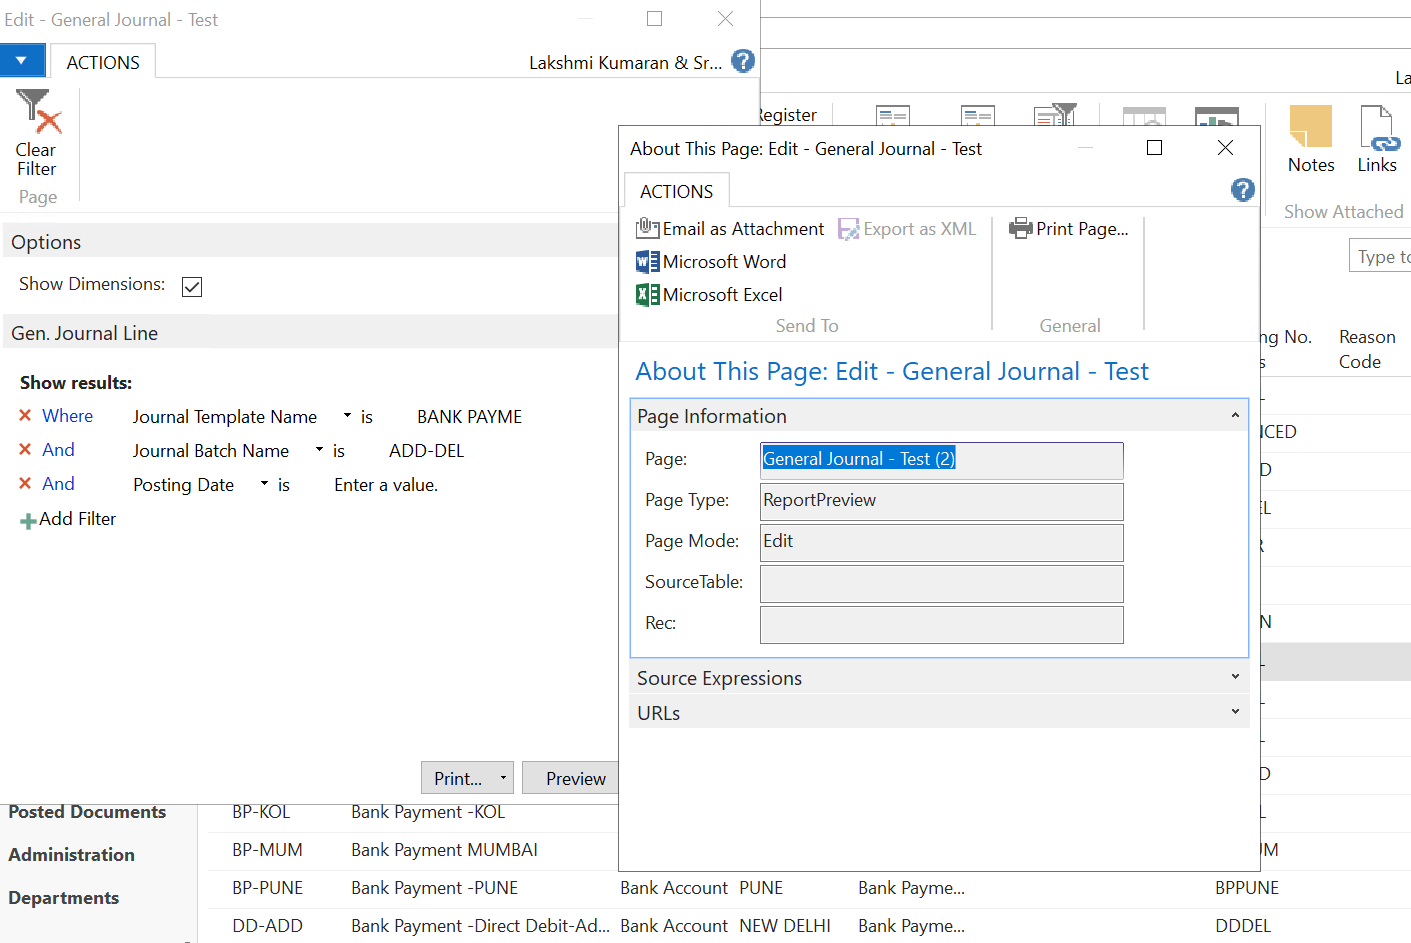Open the Notes panel
Viewport: 1411px width, 943px height.
[x=1310, y=138]
